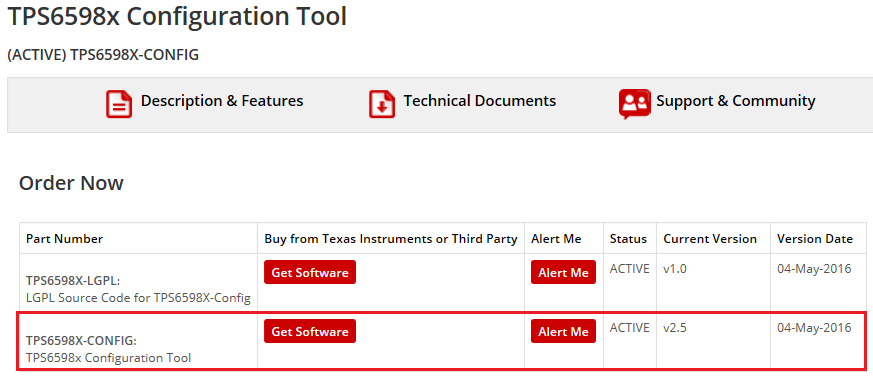The height and width of the screenshot is (380, 873).
Task: Click 04-May-2016 date in the LGPL row
Action: pyautogui.click(x=814, y=269)
